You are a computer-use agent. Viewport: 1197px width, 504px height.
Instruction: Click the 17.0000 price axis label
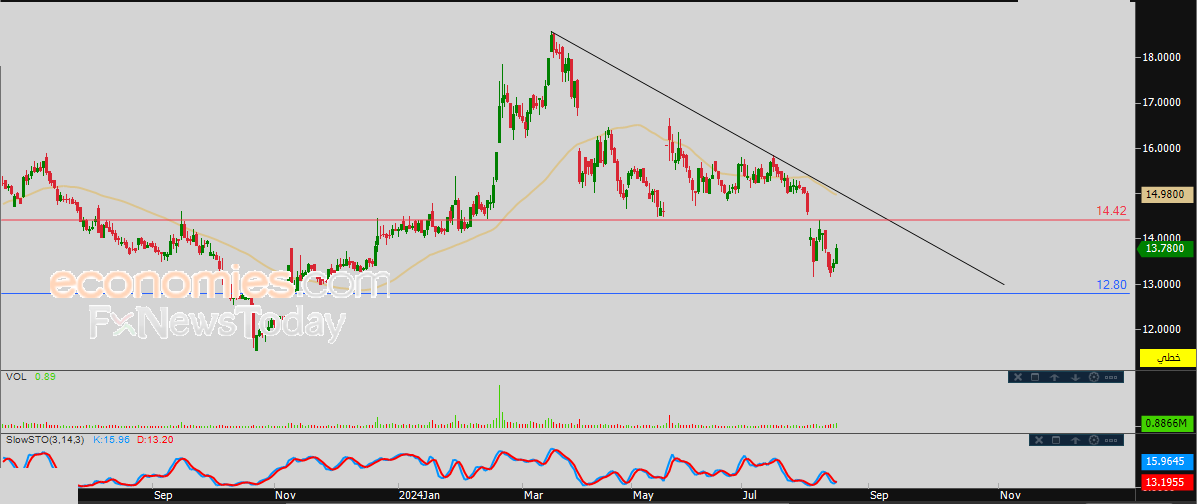pyautogui.click(x=1164, y=102)
